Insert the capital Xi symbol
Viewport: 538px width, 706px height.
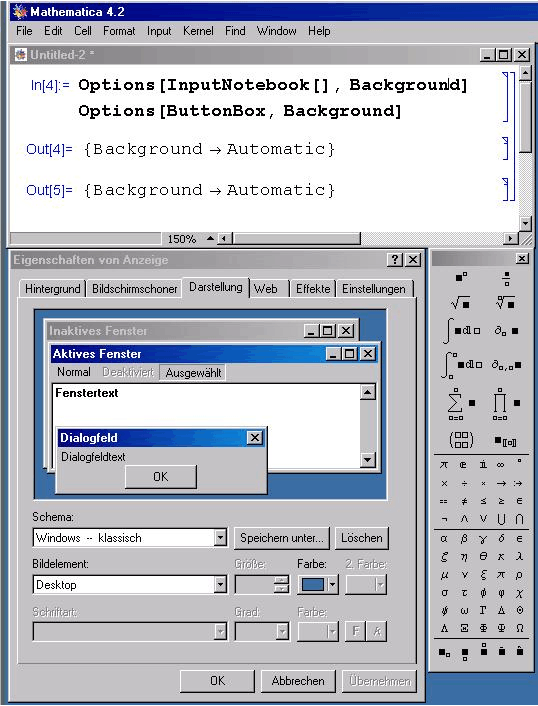[x=464, y=628]
